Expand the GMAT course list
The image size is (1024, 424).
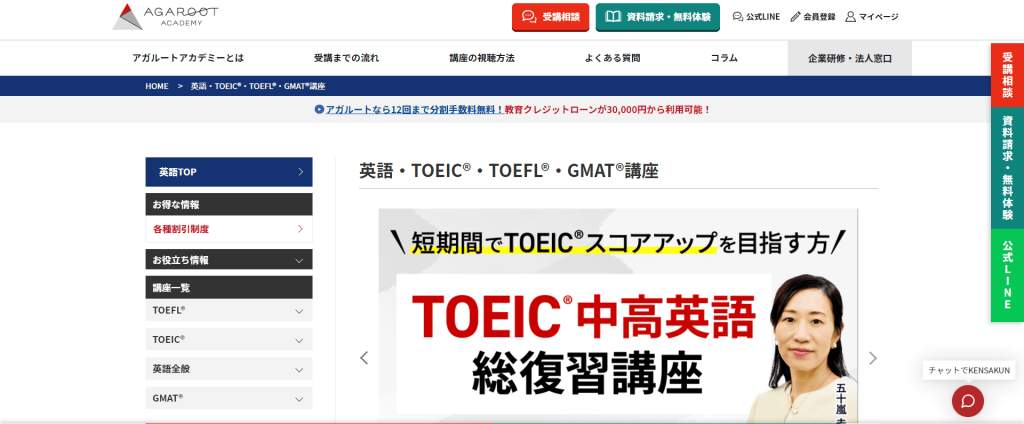[x=229, y=398]
